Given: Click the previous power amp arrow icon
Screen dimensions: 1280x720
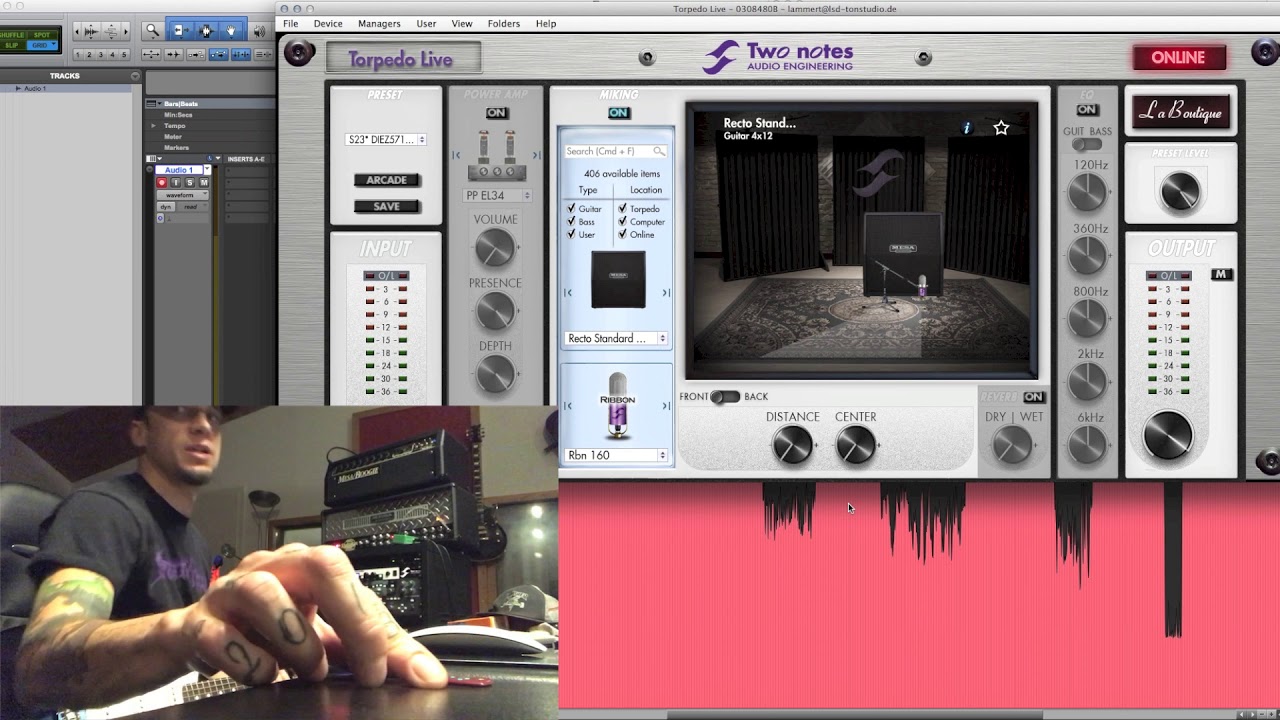Looking at the screenshot, I should (x=456, y=154).
